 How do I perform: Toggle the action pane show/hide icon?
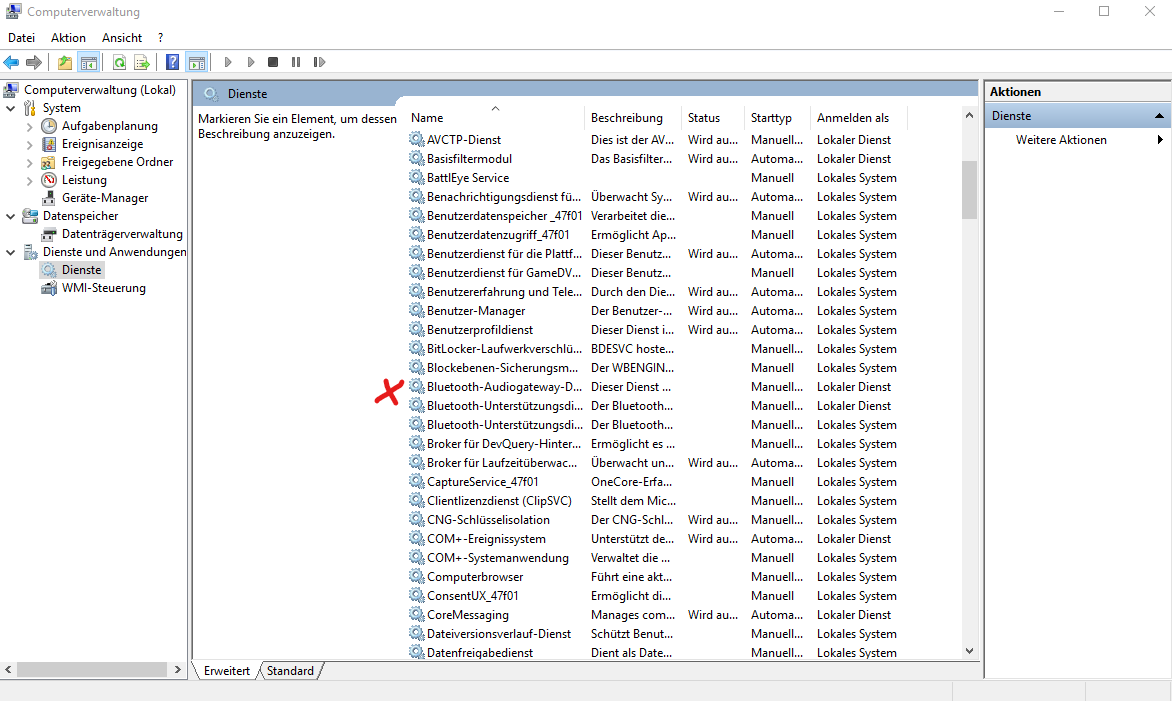(197, 62)
